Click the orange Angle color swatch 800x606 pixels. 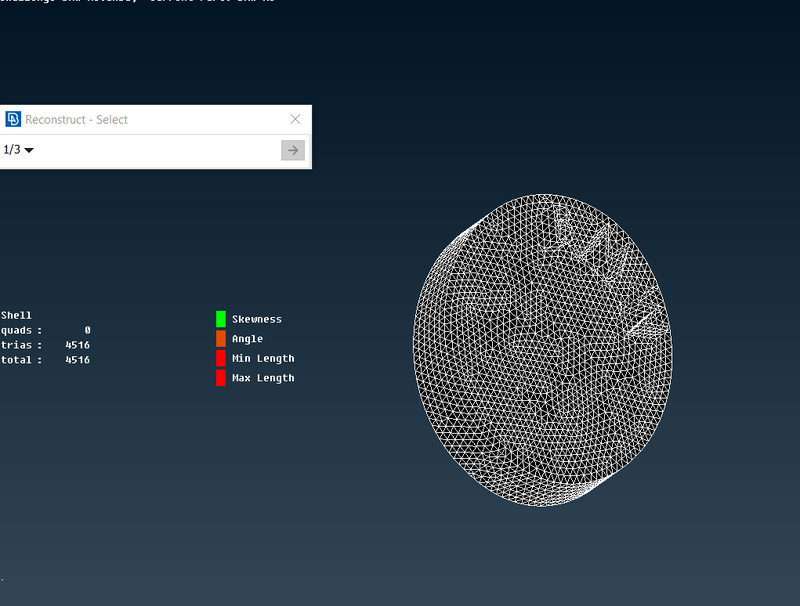[x=221, y=339]
